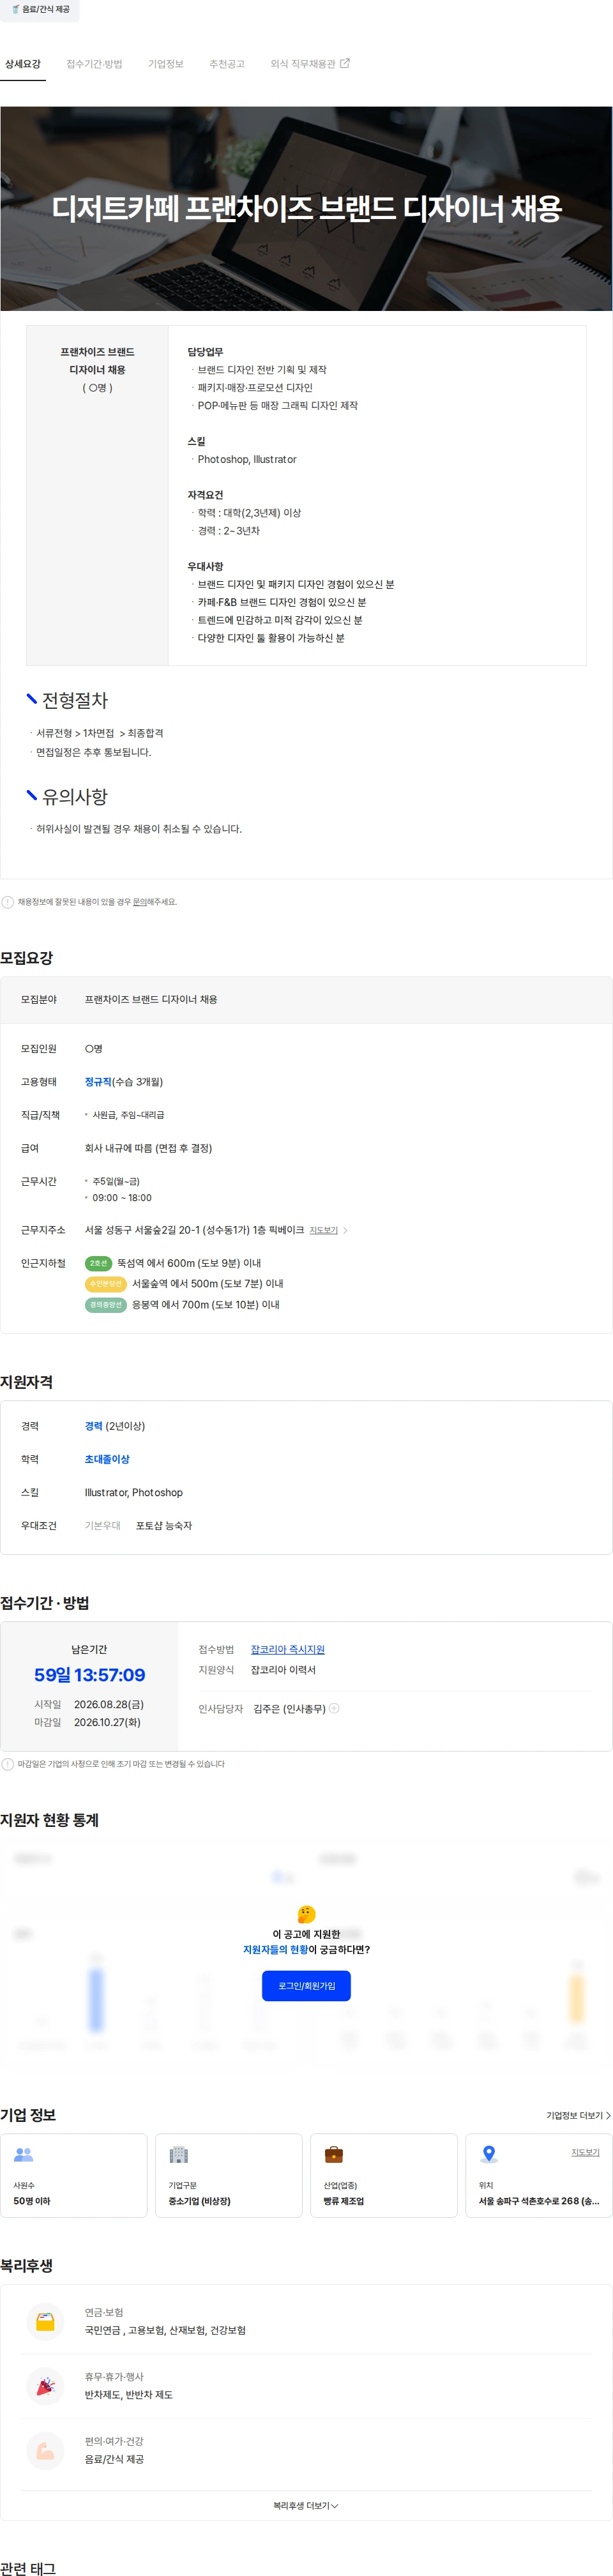Image resolution: width=613 pixels, height=2576 pixels.
Task: Click the info icon beside the 마감일 notice
Action: click(x=8, y=1764)
